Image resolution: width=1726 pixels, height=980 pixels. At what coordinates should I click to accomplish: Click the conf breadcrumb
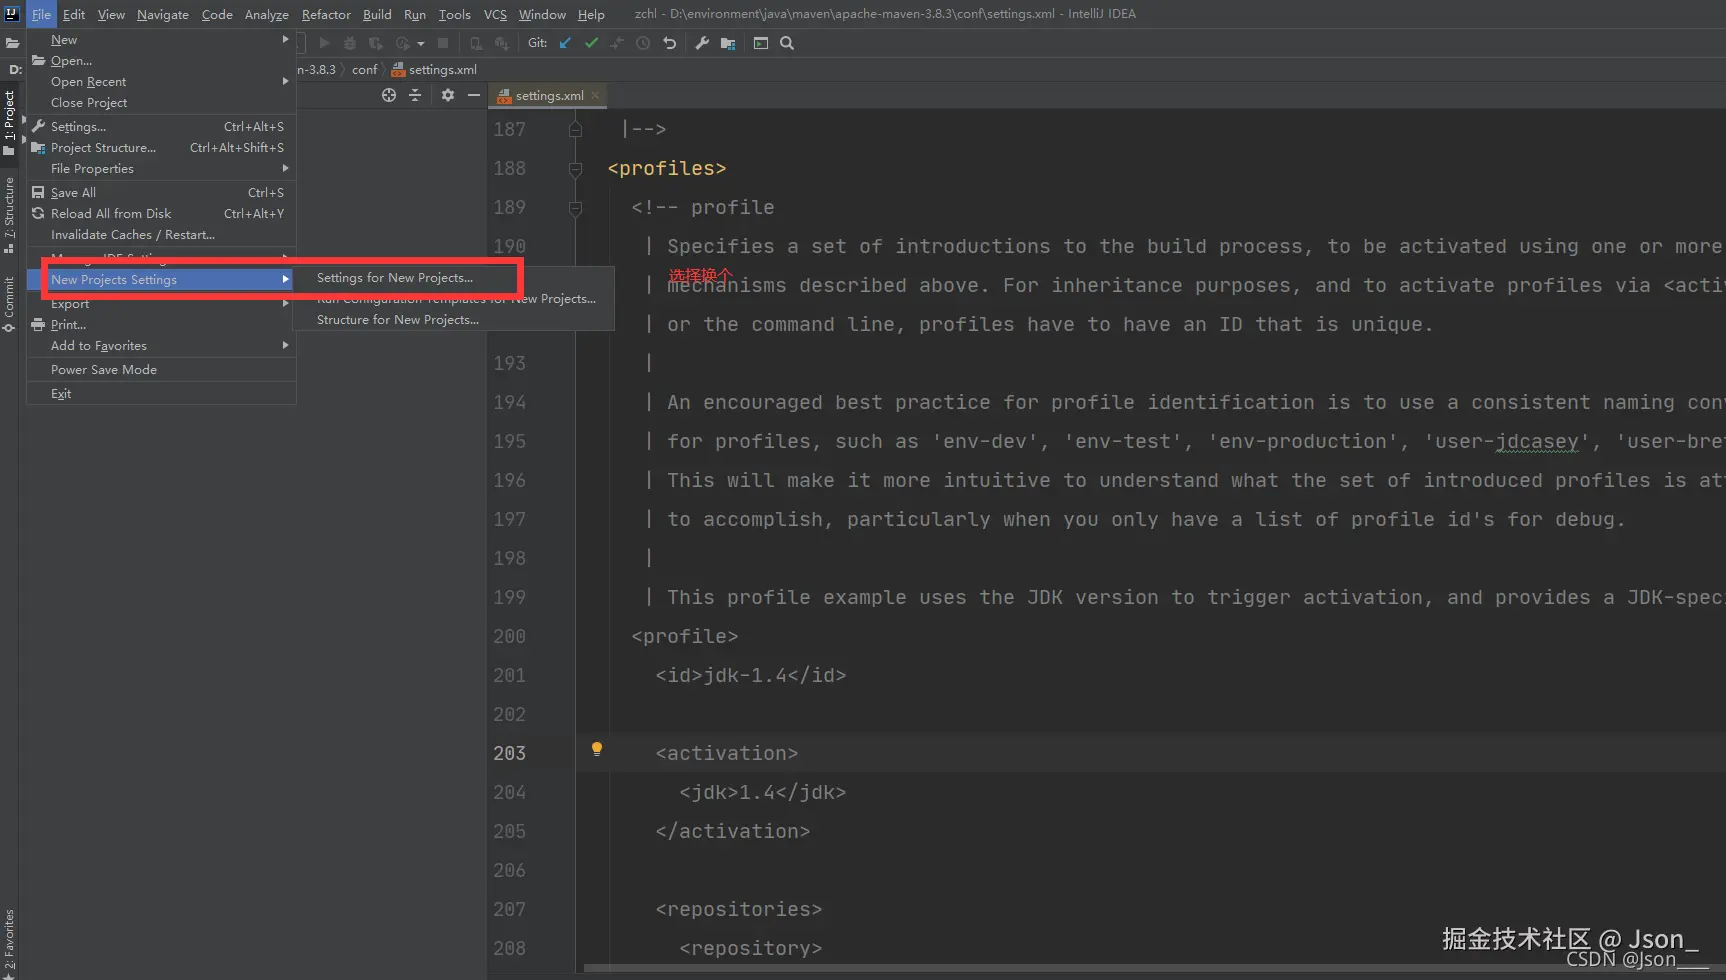364,70
